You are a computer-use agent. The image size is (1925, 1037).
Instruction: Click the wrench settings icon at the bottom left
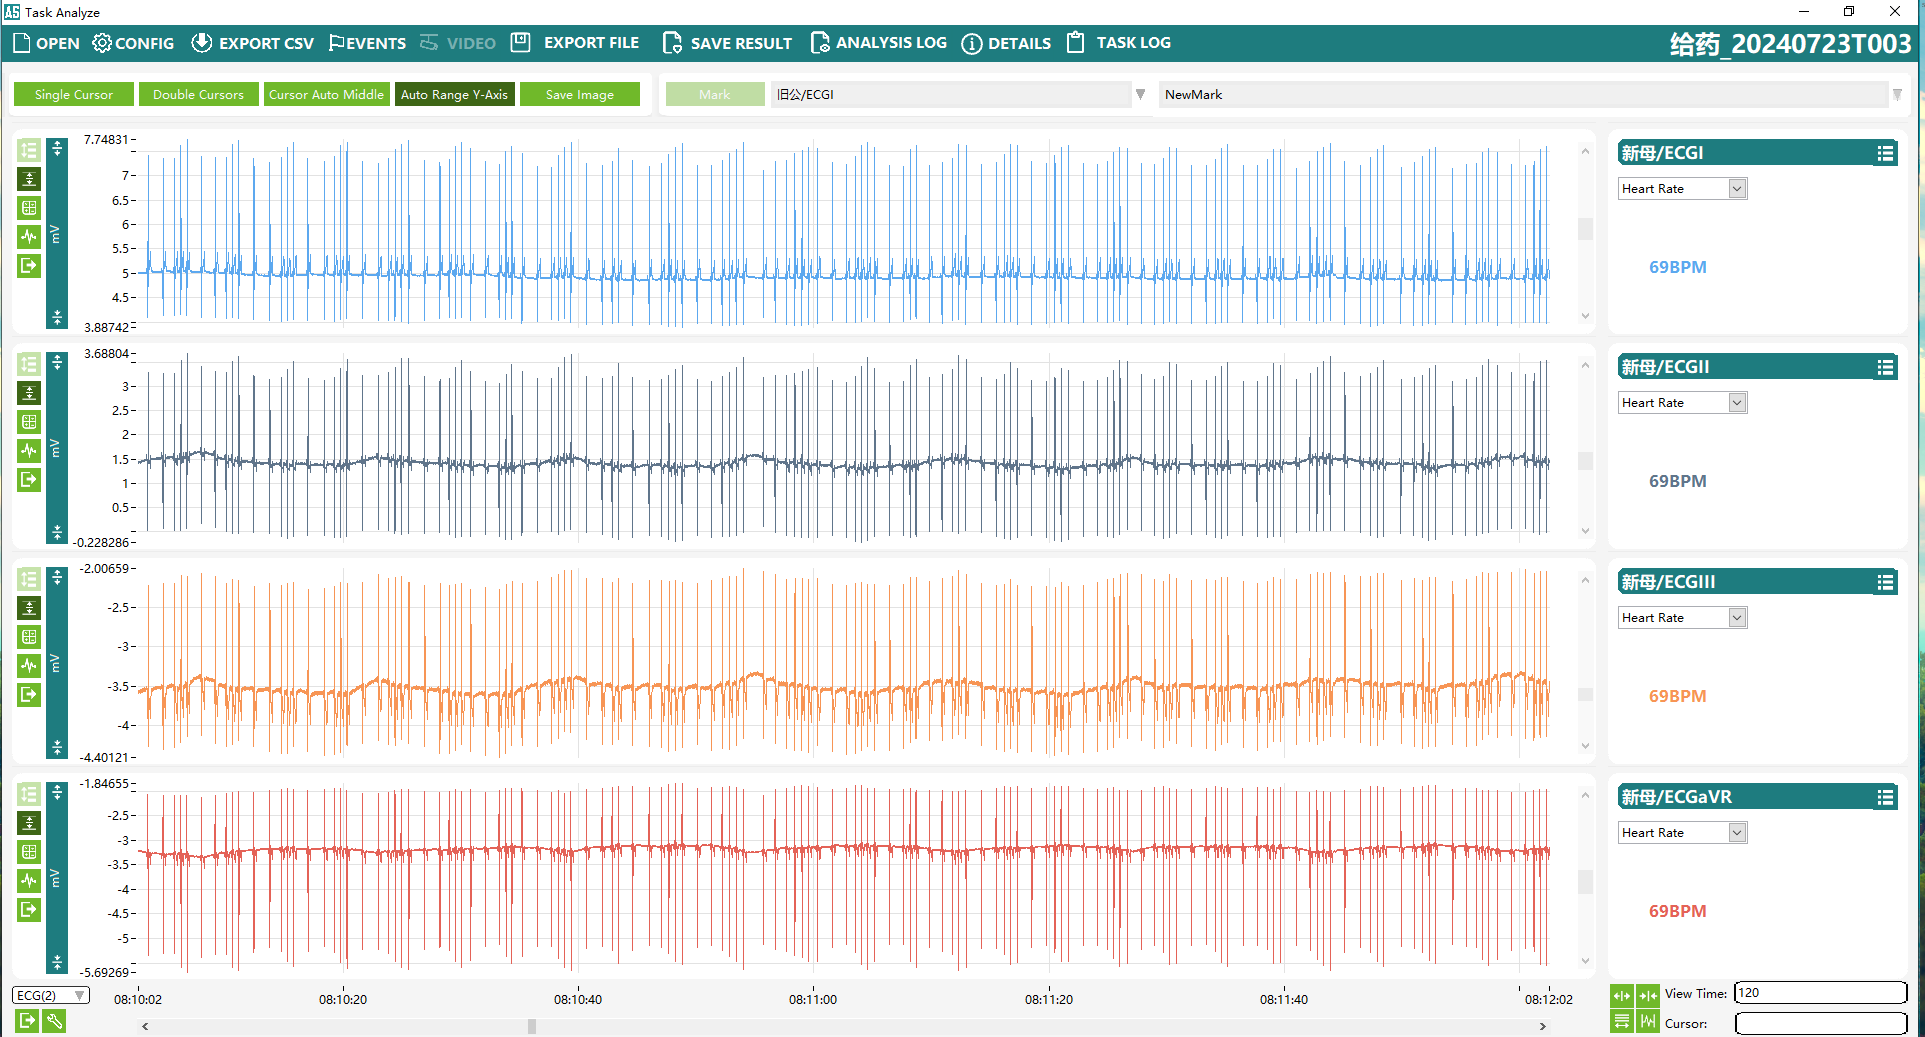click(x=55, y=1020)
